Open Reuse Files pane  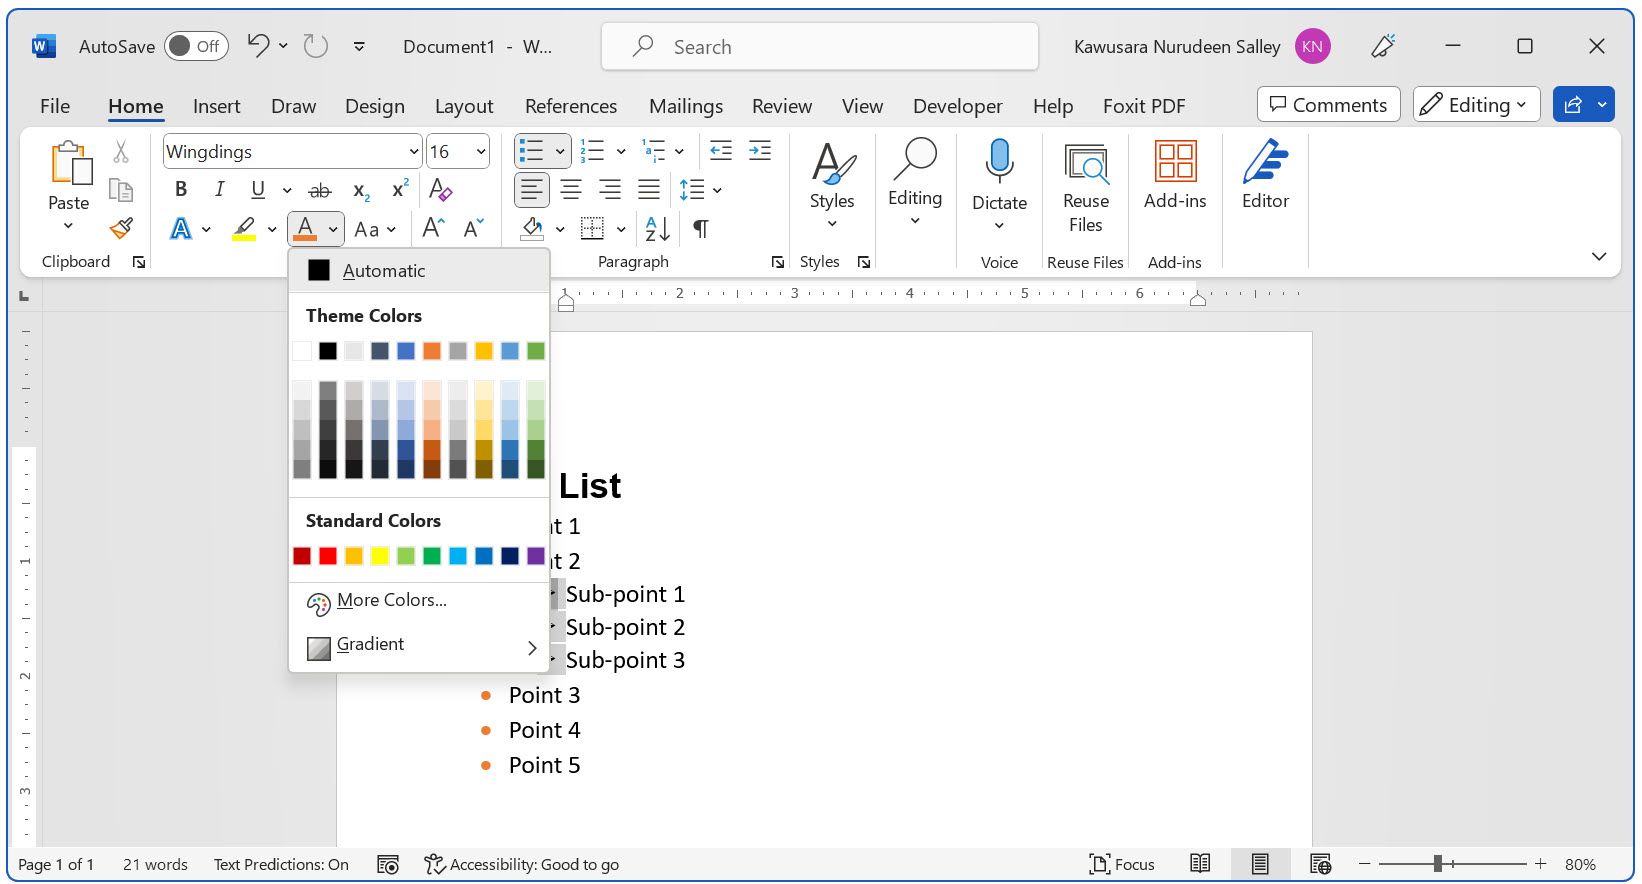click(1086, 188)
